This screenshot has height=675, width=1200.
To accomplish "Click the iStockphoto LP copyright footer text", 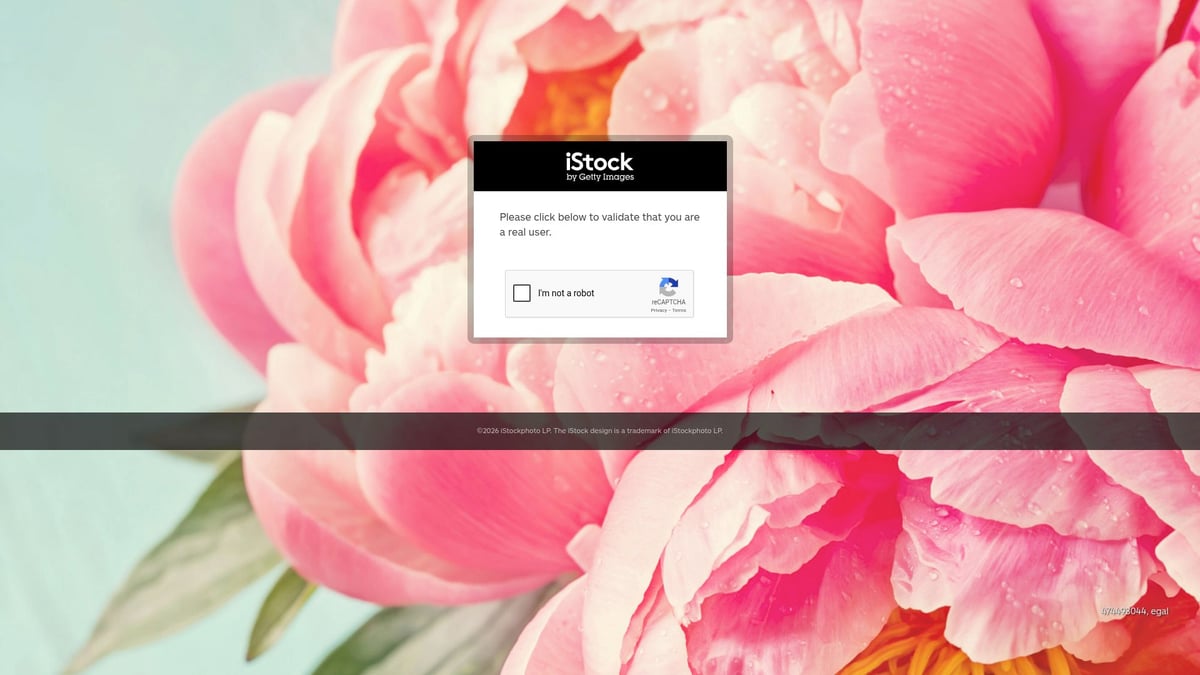I will [x=600, y=431].
